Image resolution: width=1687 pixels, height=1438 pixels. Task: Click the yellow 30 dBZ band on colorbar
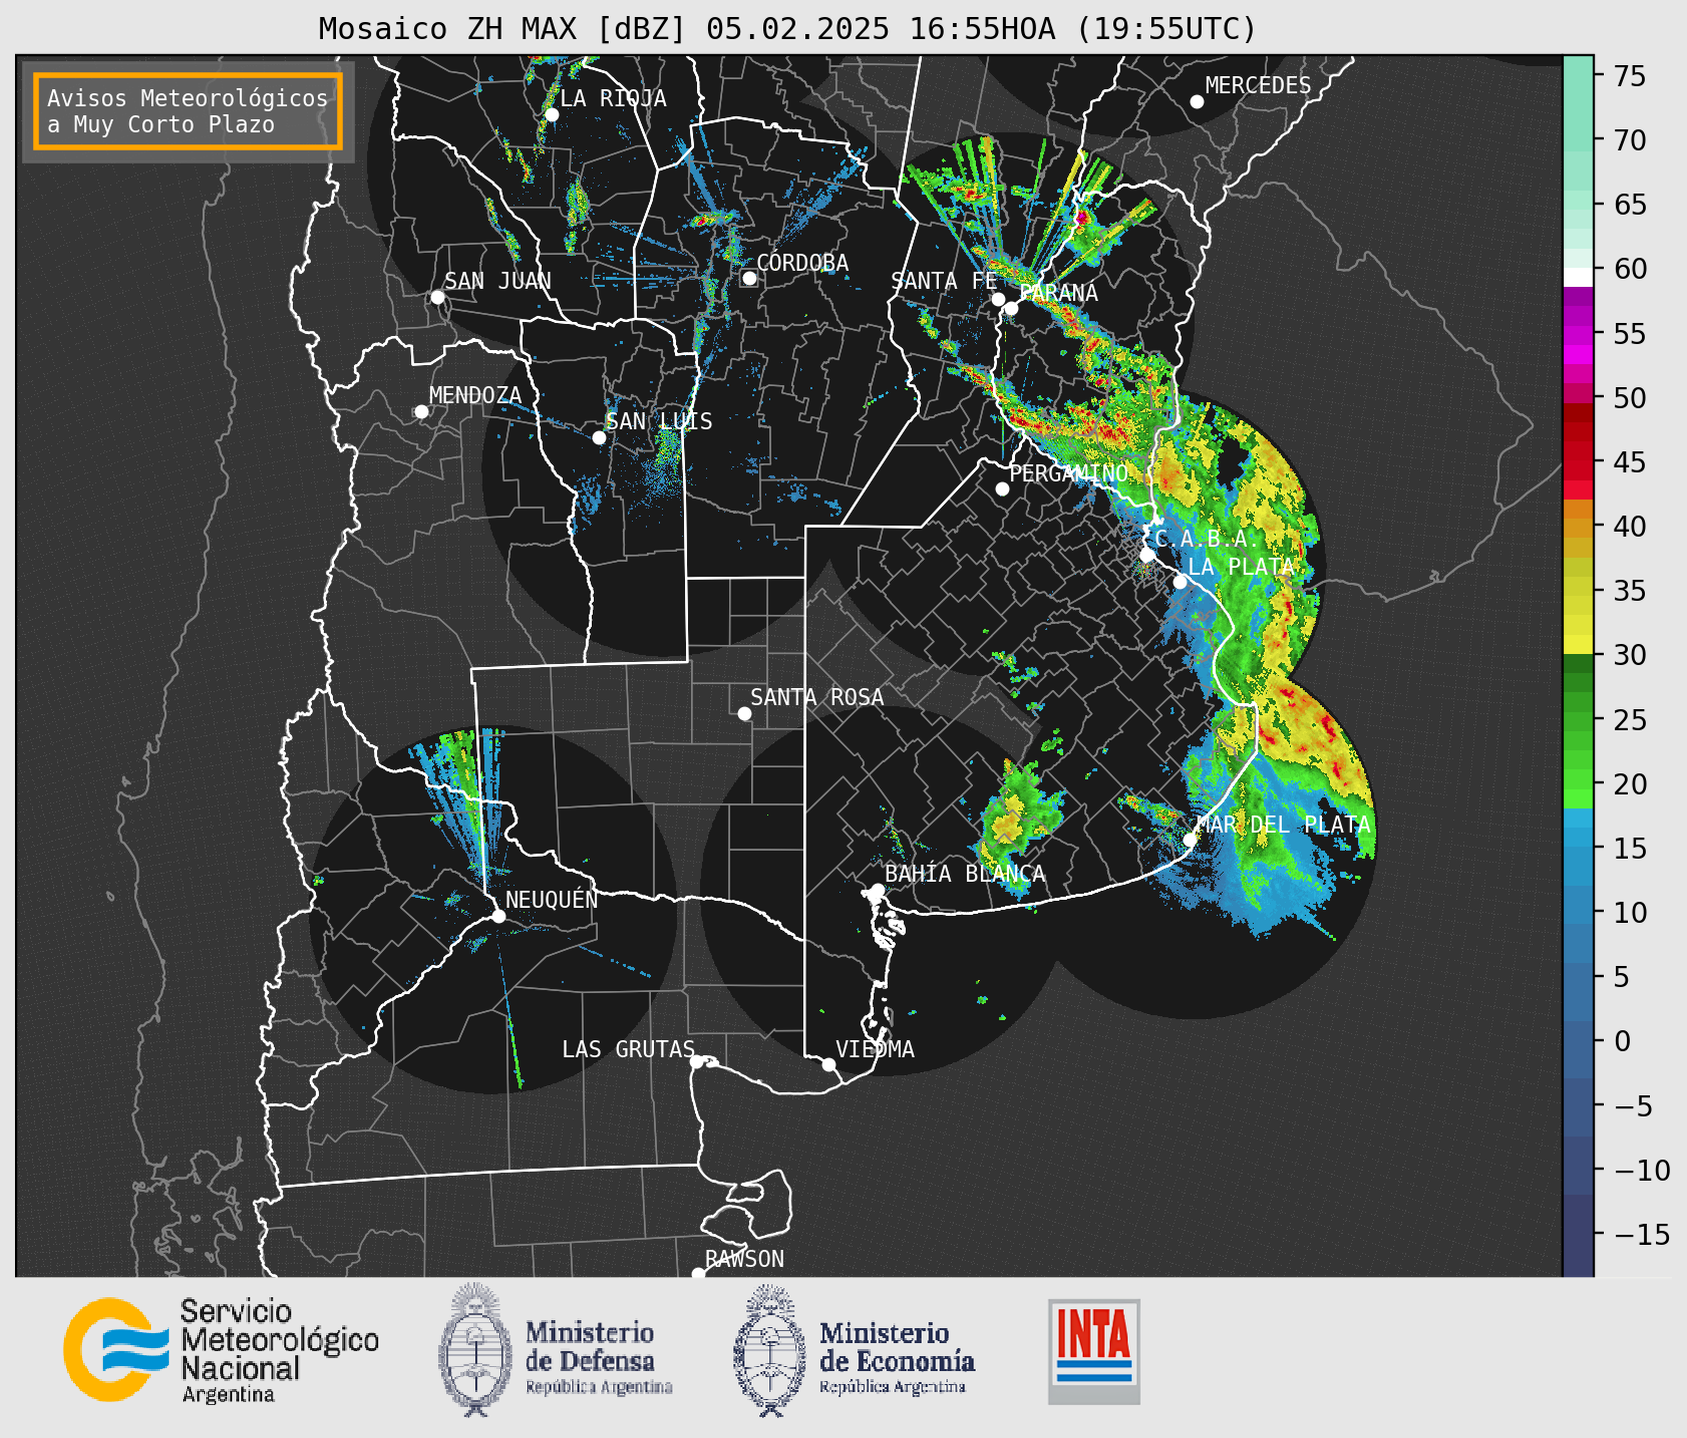click(x=1578, y=642)
